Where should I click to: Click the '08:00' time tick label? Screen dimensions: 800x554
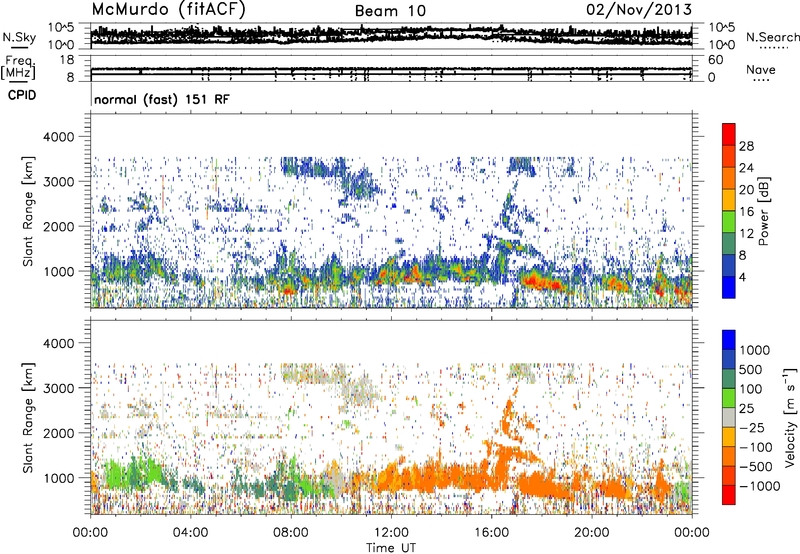pyautogui.click(x=291, y=533)
